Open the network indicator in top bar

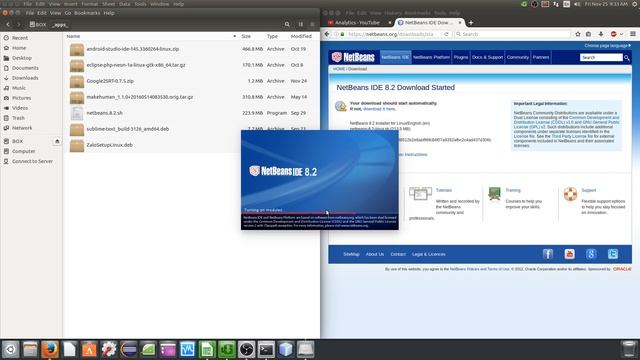pos(556,4)
